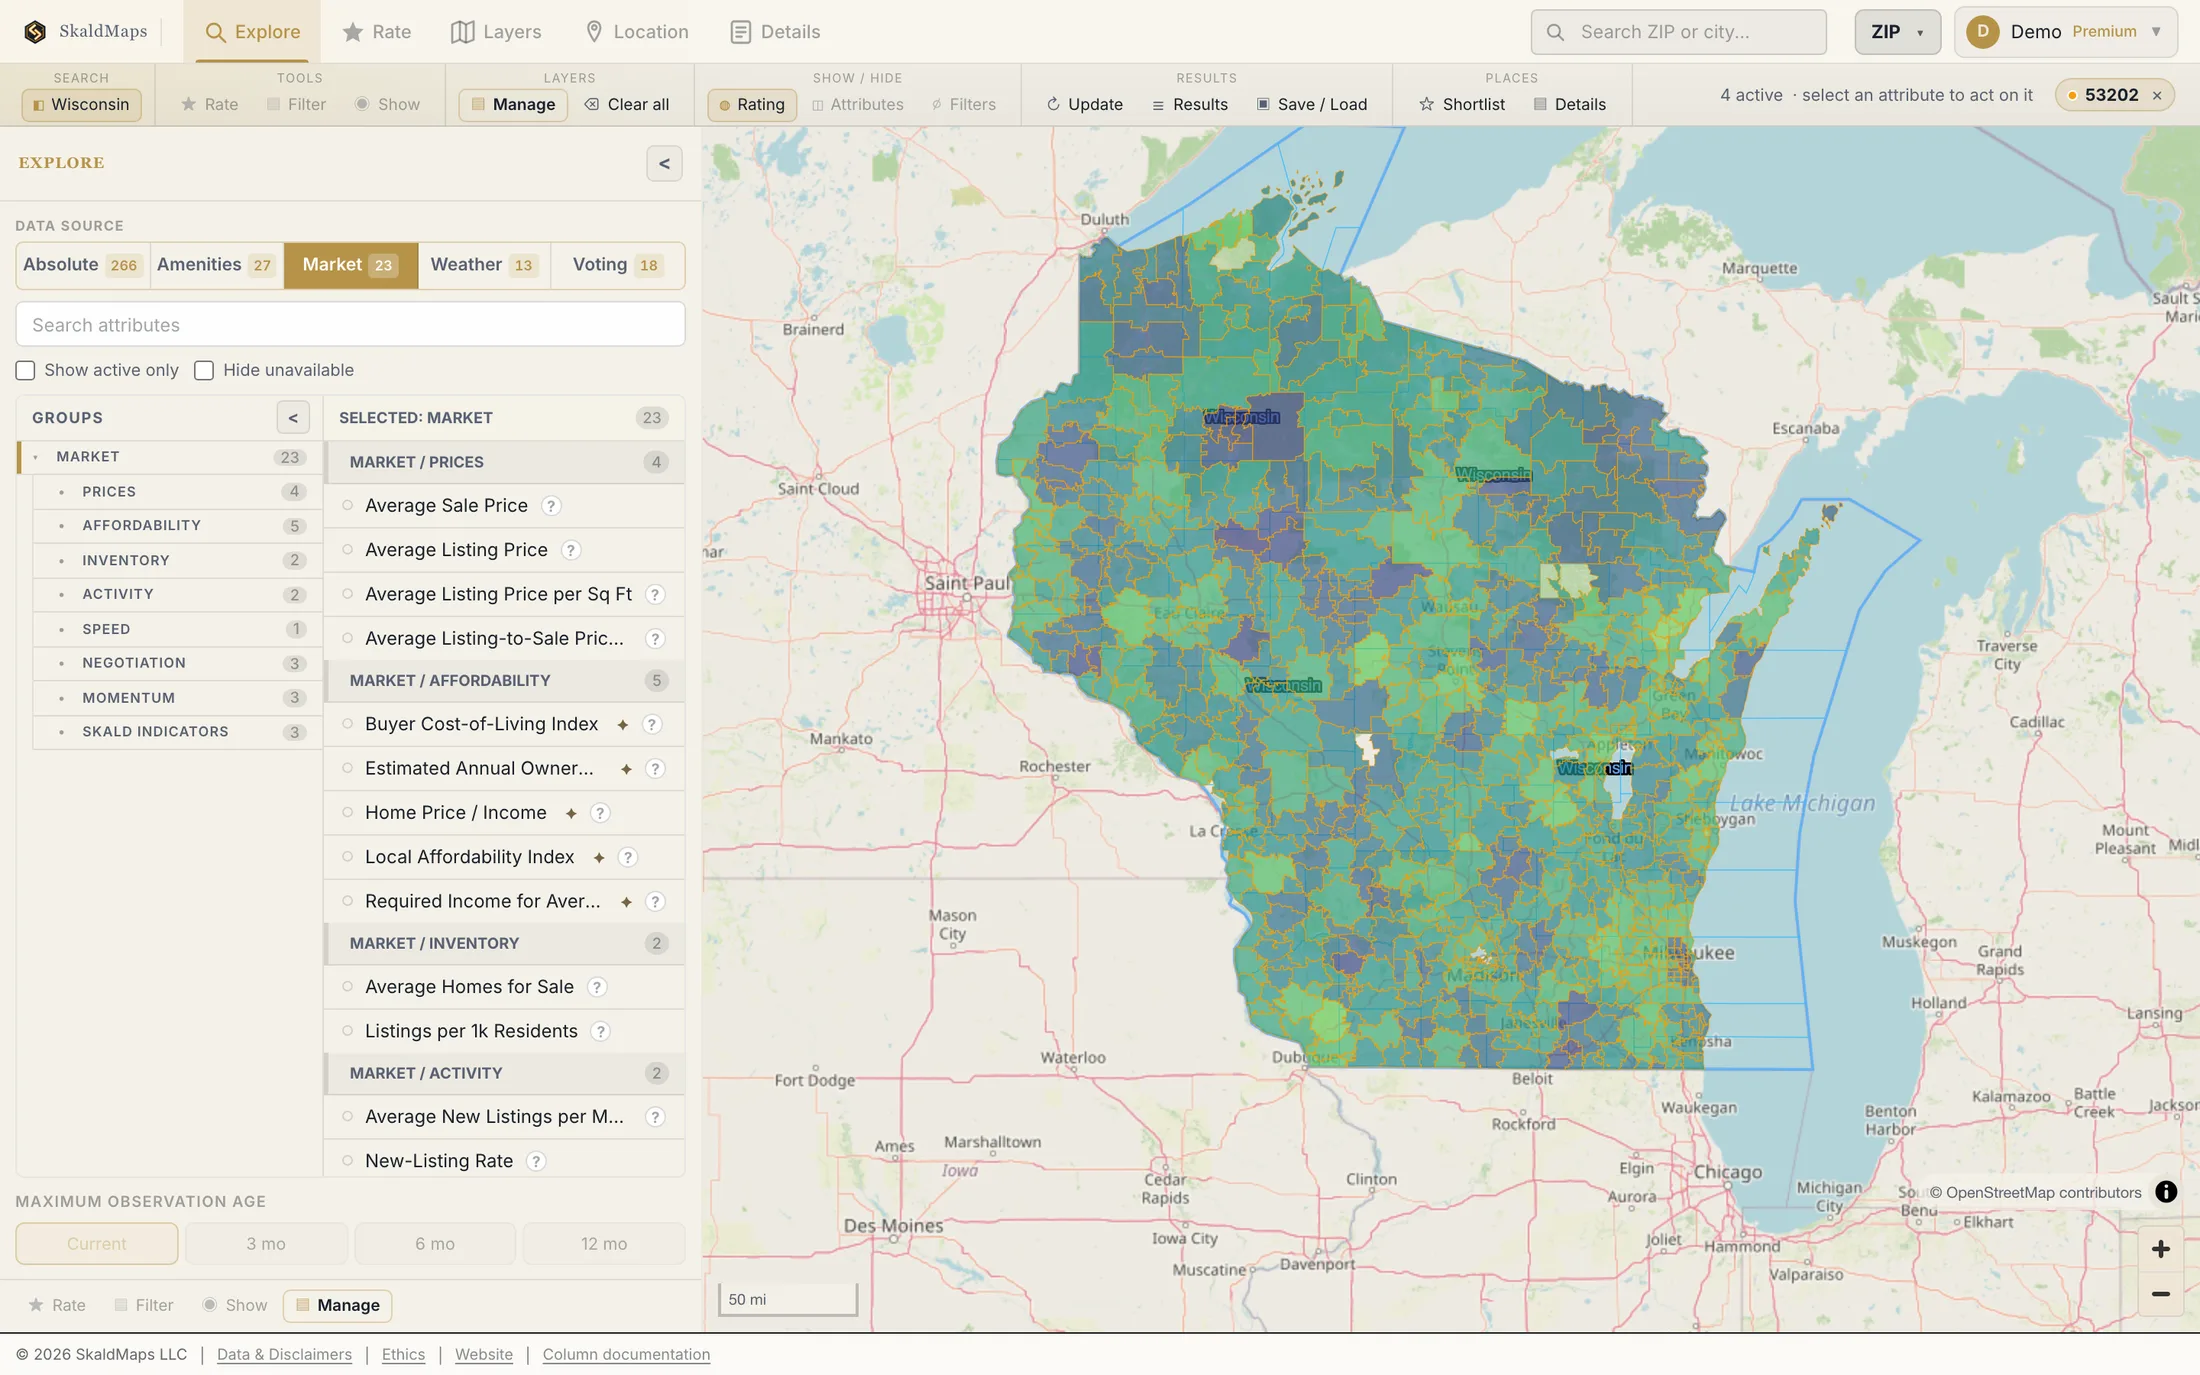Collapse the MARKET group tree node
Viewport: 2200px width, 1375px height.
tap(36, 457)
